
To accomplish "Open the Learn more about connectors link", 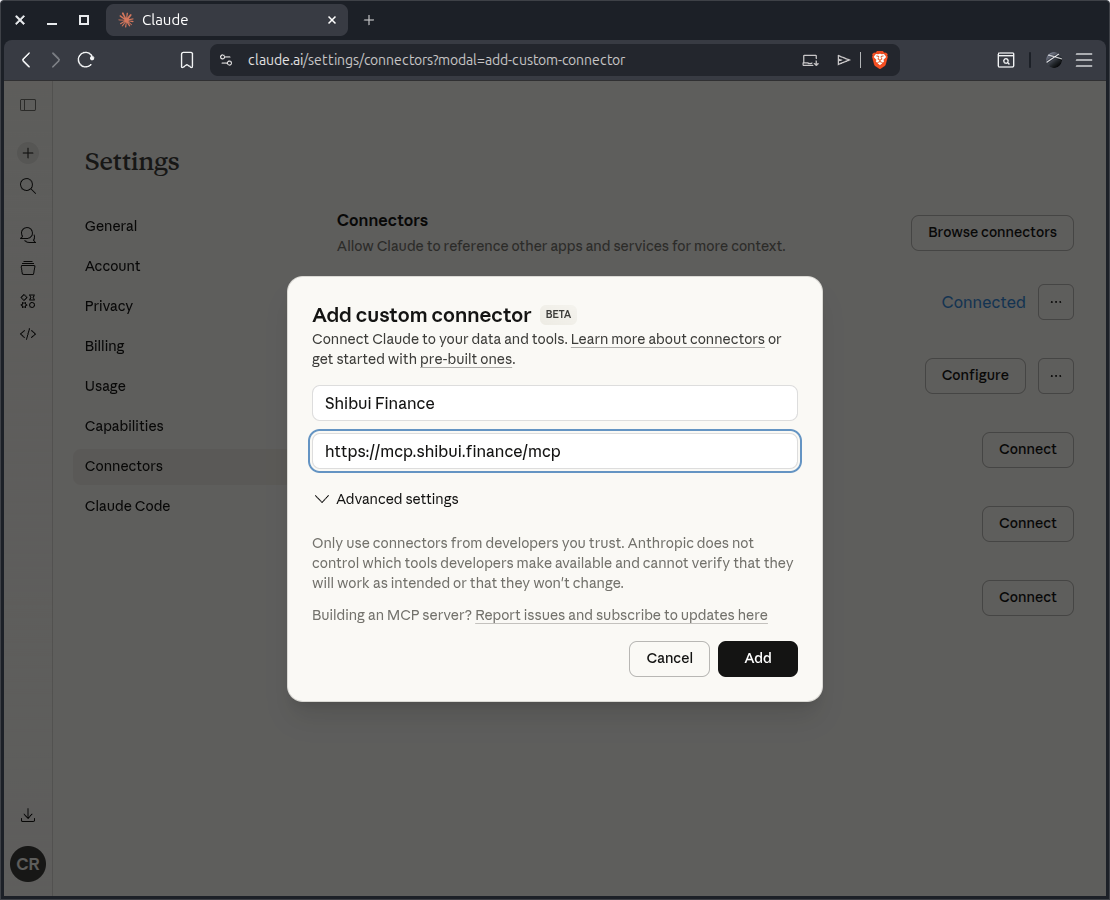I will pos(667,339).
